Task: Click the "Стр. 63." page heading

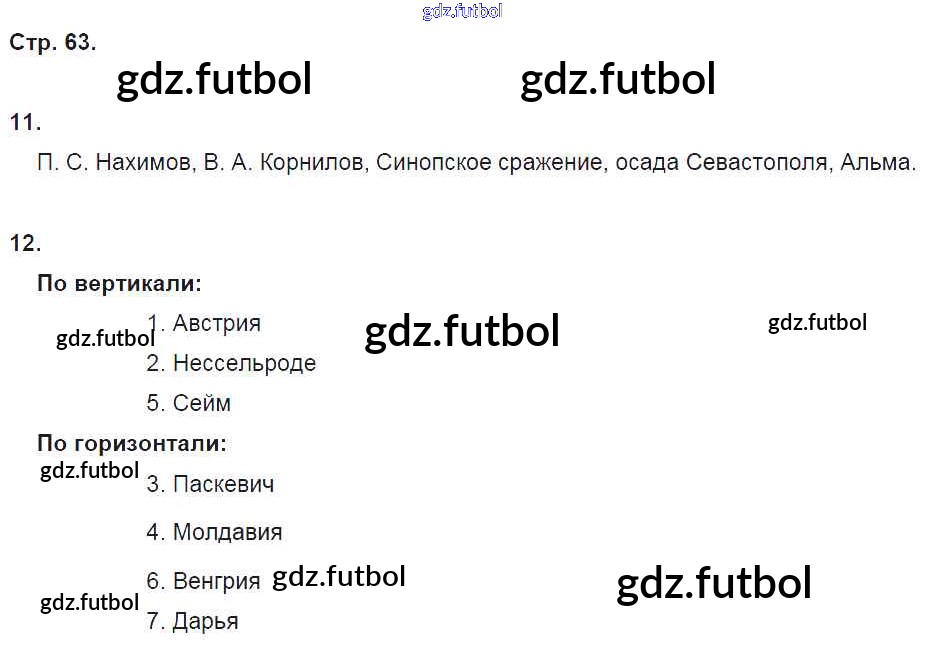Action: pyautogui.click(x=52, y=43)
